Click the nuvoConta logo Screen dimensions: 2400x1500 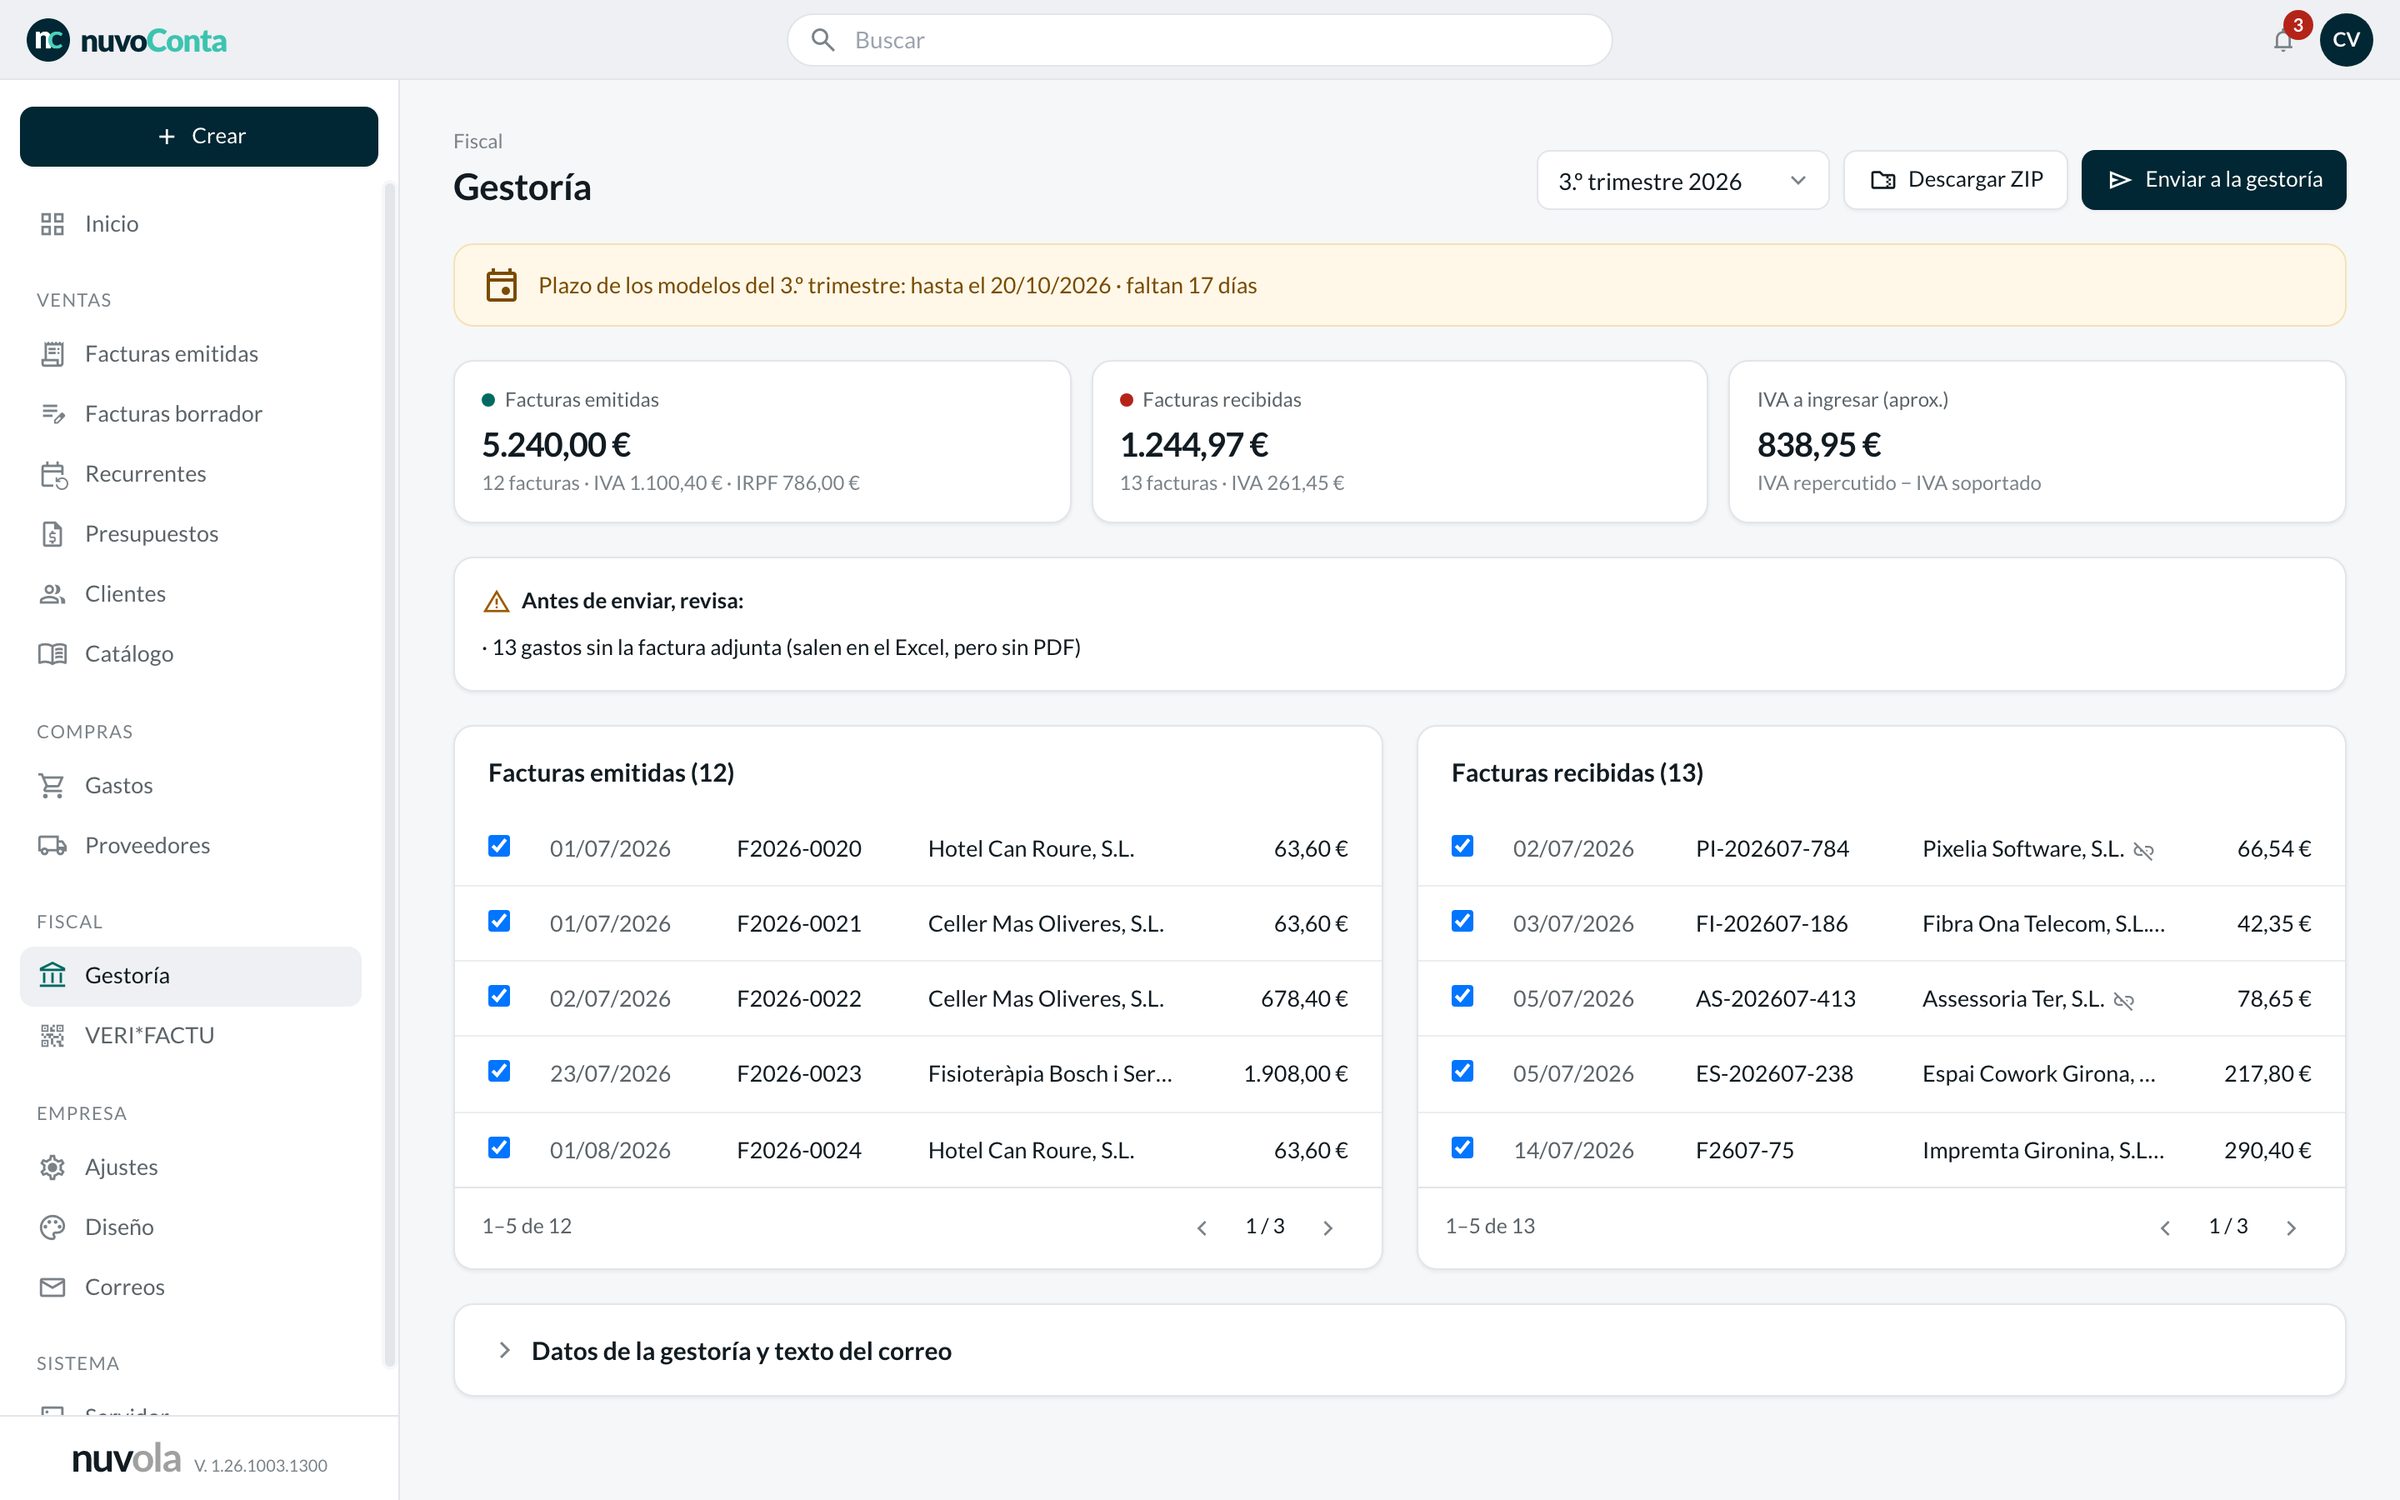click(127, 40)
